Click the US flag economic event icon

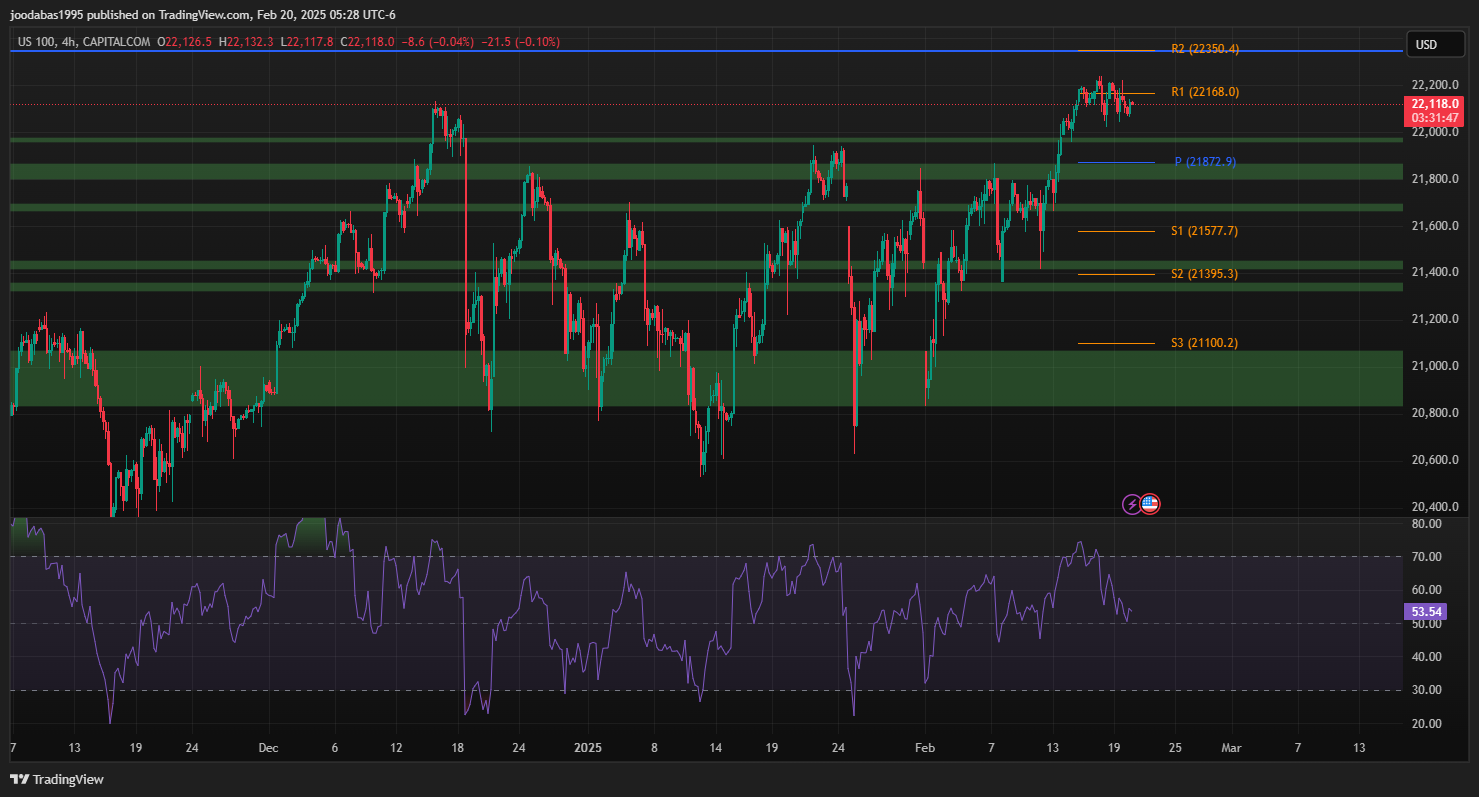pyautogui.click(x=1150, y=504)
